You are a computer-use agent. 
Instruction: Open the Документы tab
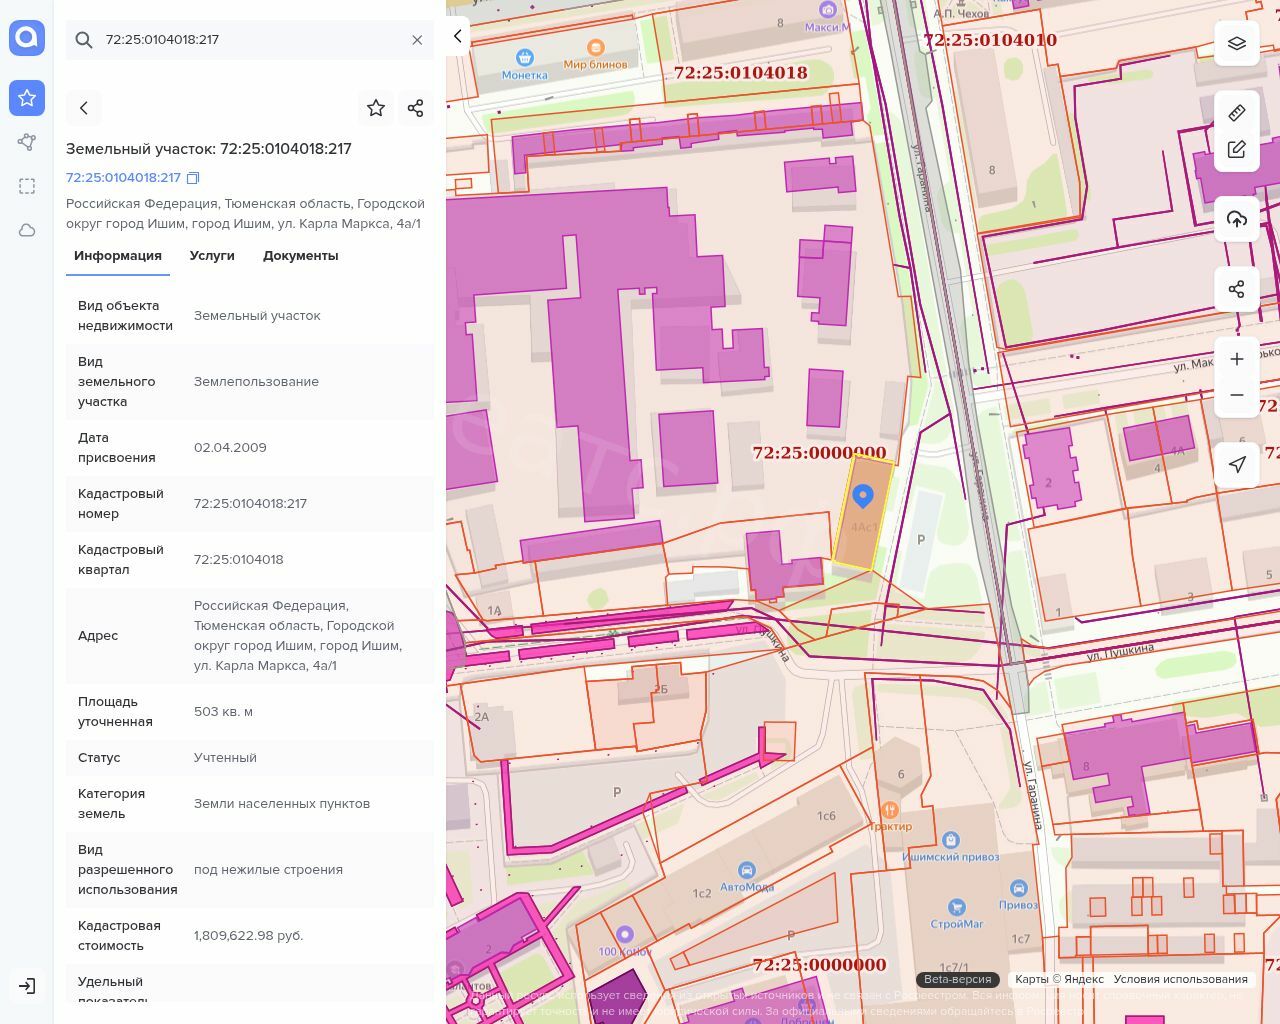[300, 256]
